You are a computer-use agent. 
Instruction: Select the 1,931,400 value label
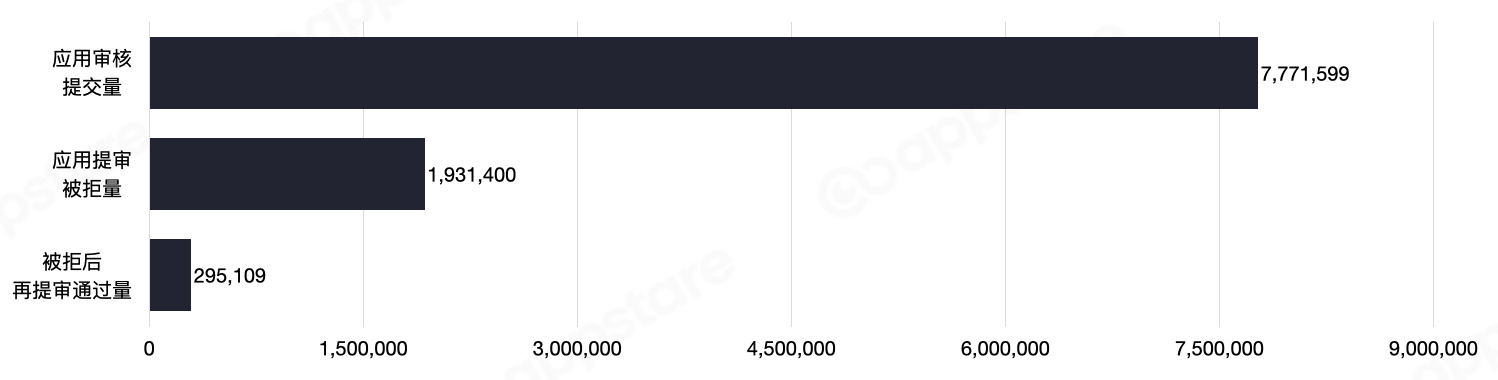click(472, 175)
